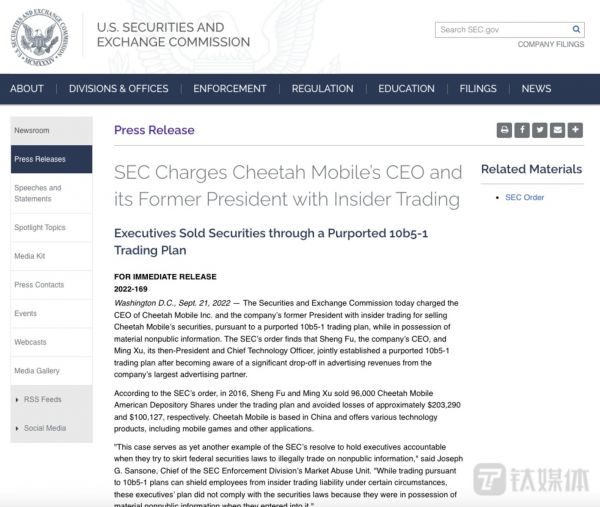600x507 pixels.
Task: Click the search magnifier icon
Action: click(x=577, y=30)
